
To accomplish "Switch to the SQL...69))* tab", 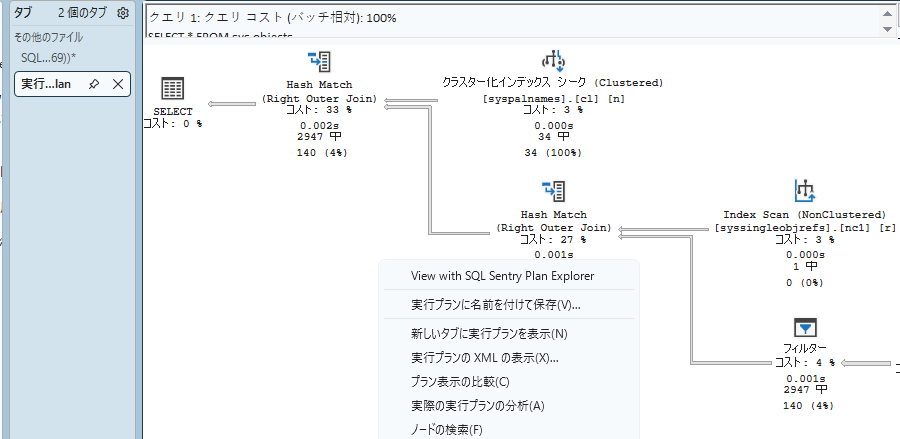I will [50, 58].
